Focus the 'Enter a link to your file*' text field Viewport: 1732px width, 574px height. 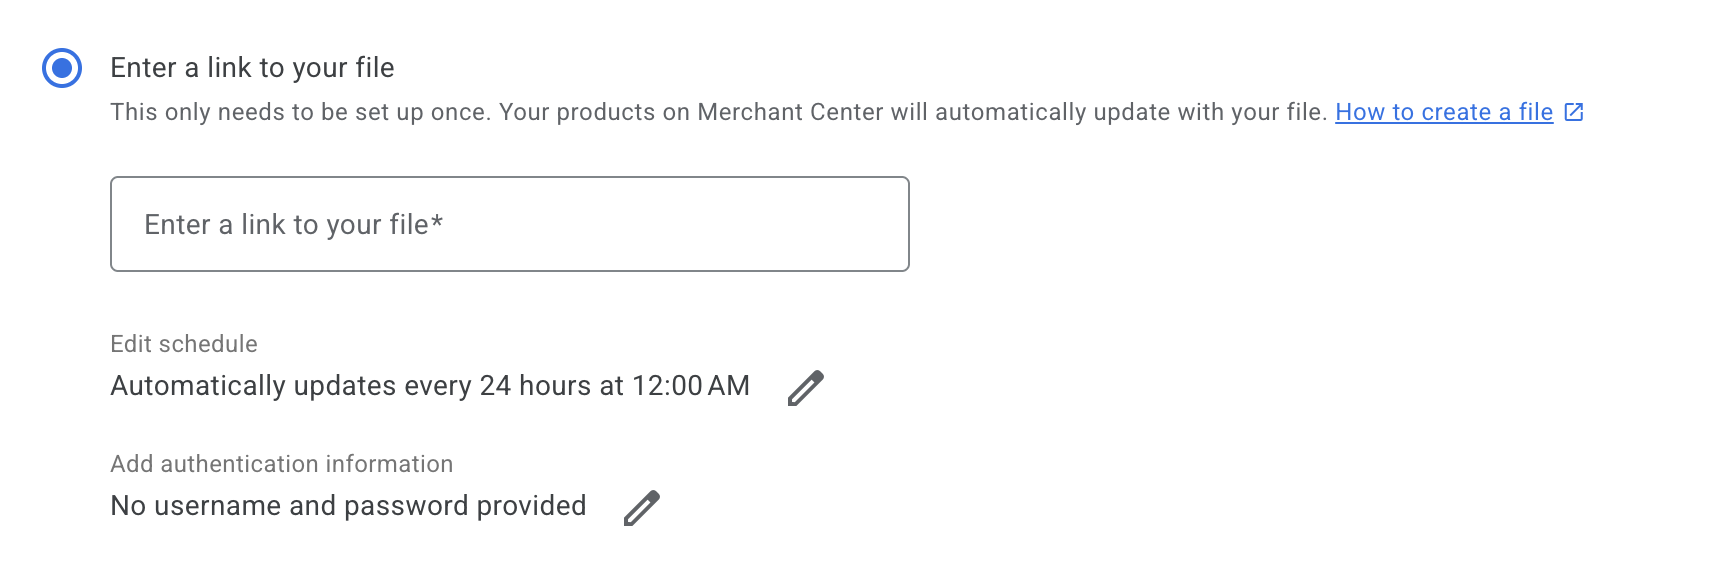[x=509, y=224]
